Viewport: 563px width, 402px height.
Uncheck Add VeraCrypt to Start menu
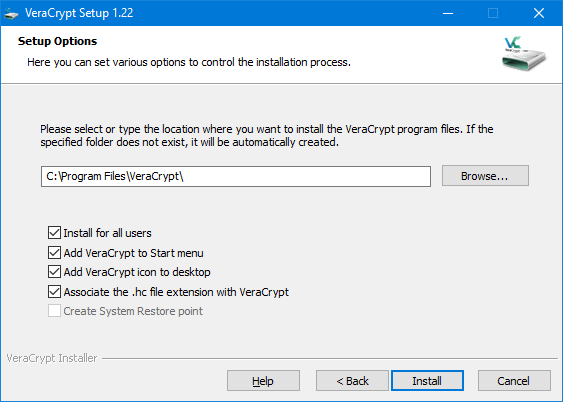tap(54, 253)
